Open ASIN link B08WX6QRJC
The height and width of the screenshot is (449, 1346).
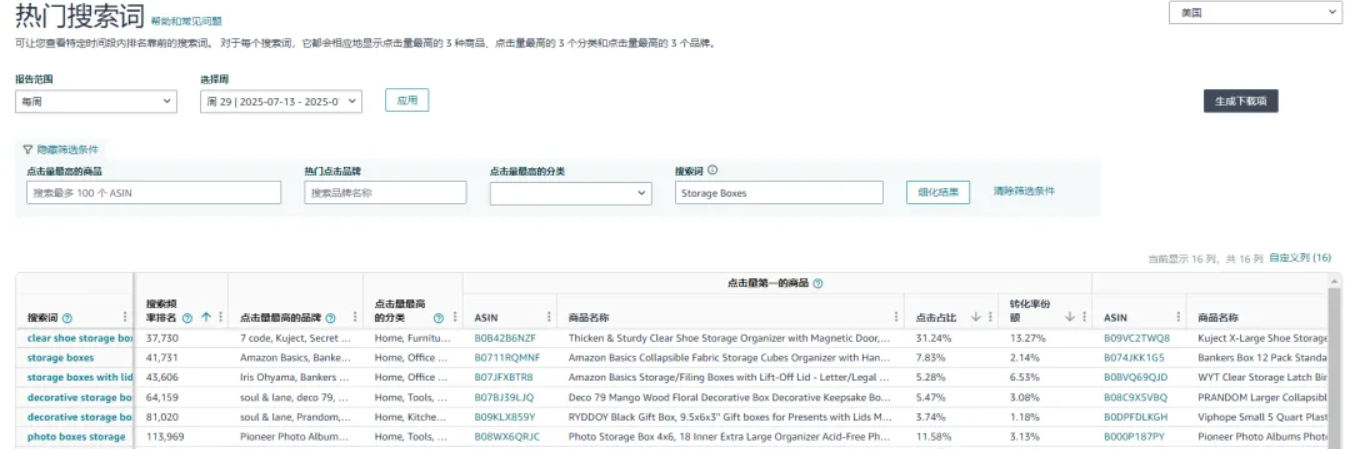pos(507,436)
